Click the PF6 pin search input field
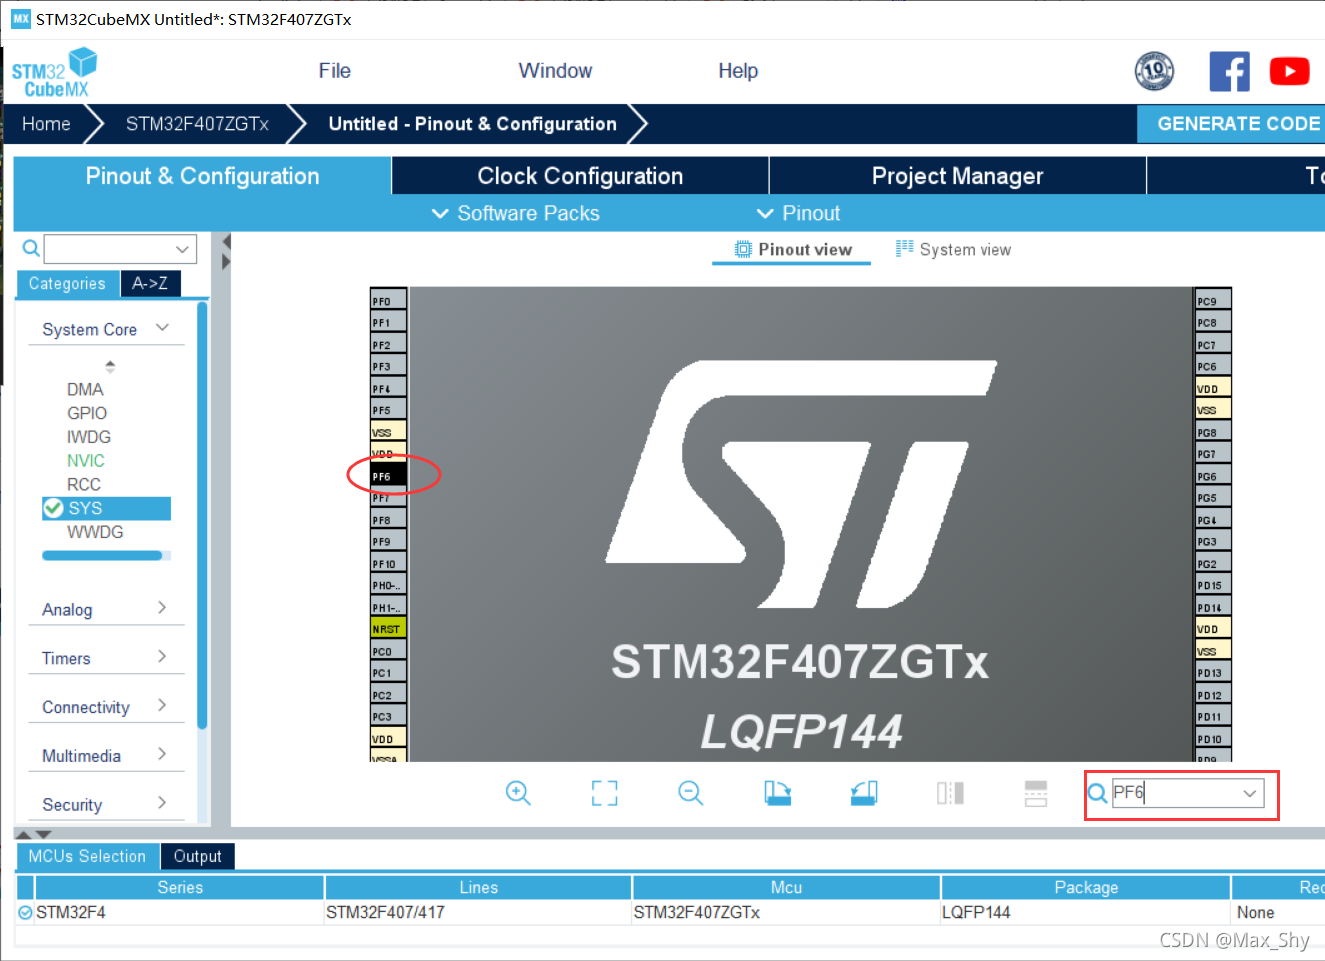The width and height of the screenshot is (1325, 961). (1175, 793)
